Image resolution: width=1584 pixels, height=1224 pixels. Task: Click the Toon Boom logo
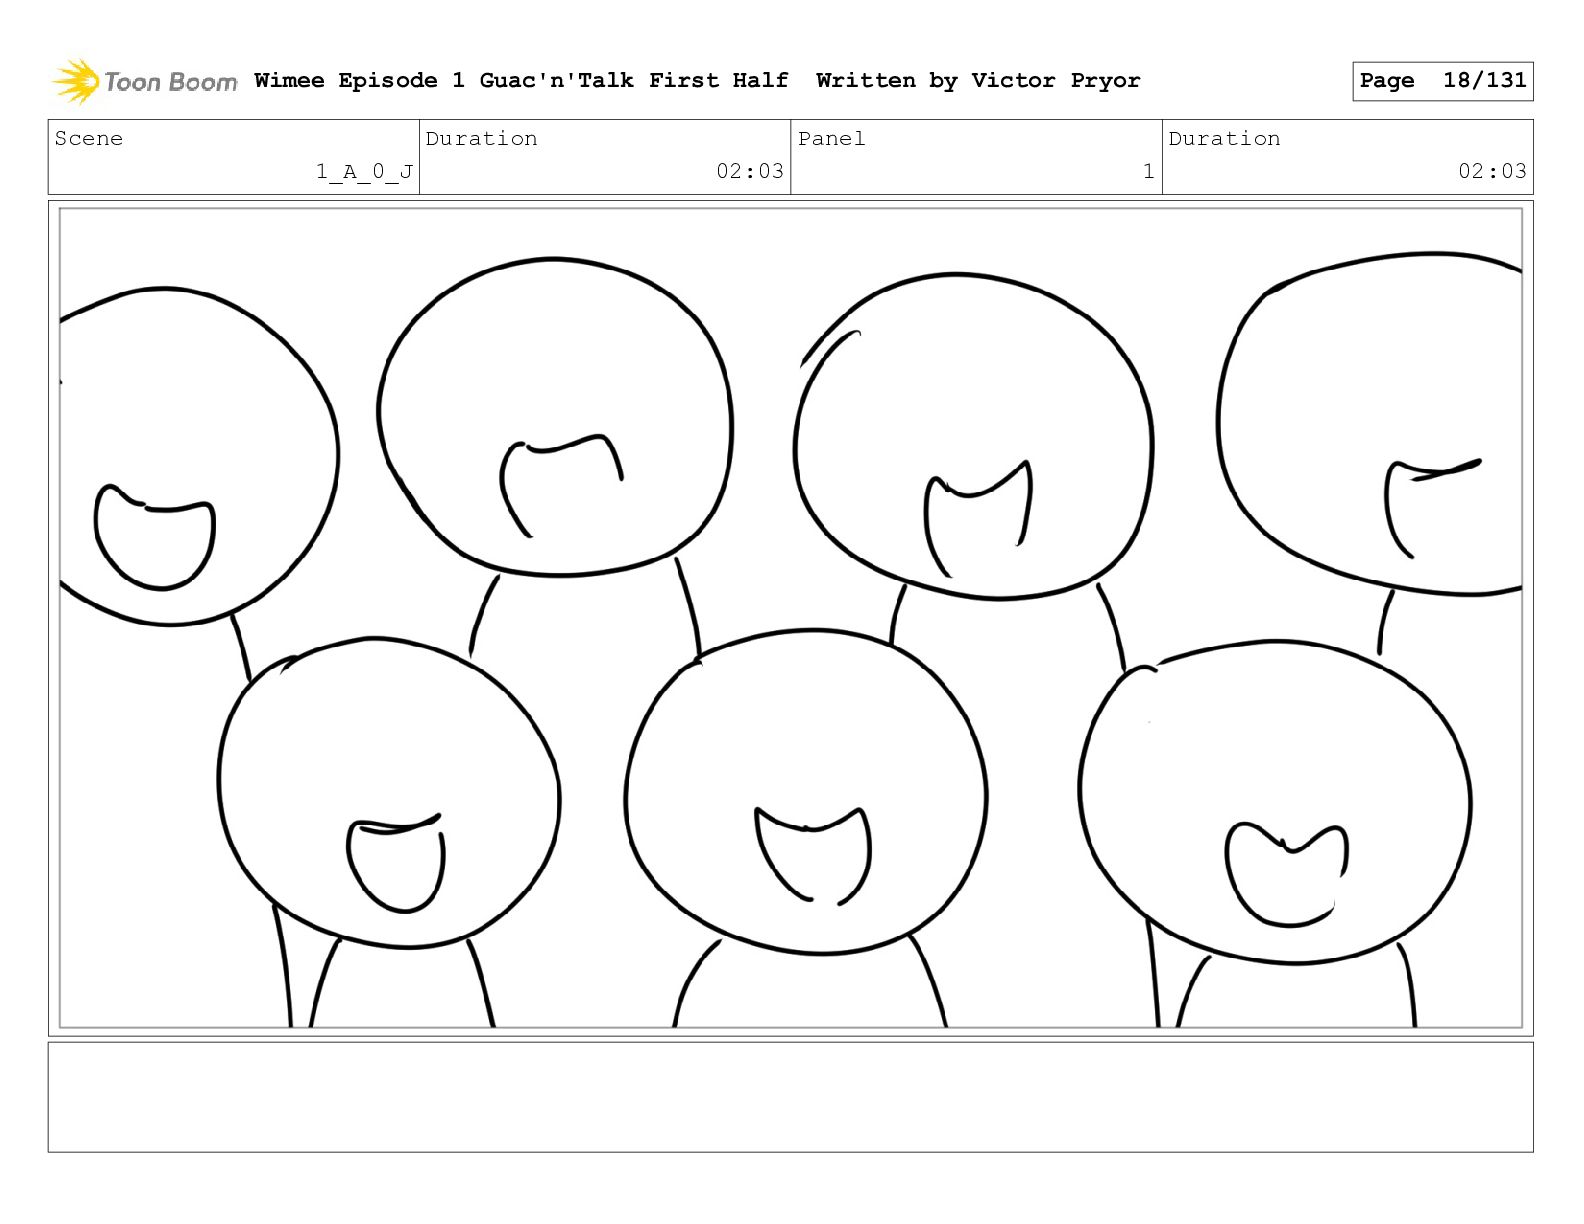(x=145, y=81)
